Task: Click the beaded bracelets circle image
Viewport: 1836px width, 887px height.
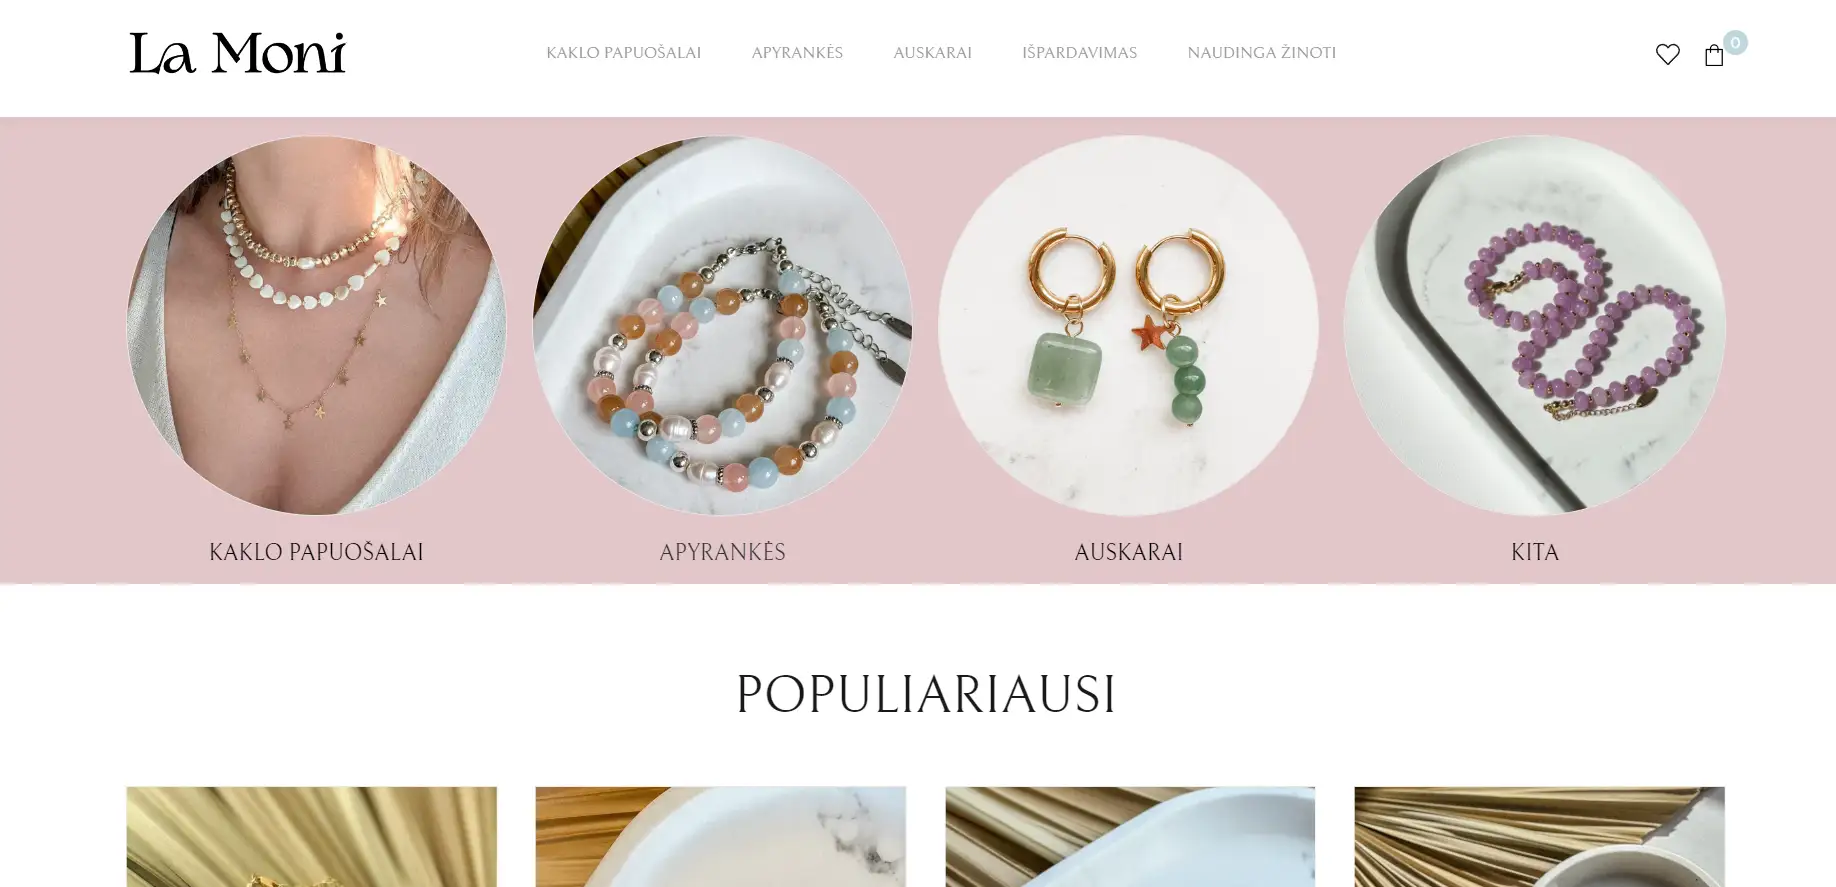Action: (722, 325)
